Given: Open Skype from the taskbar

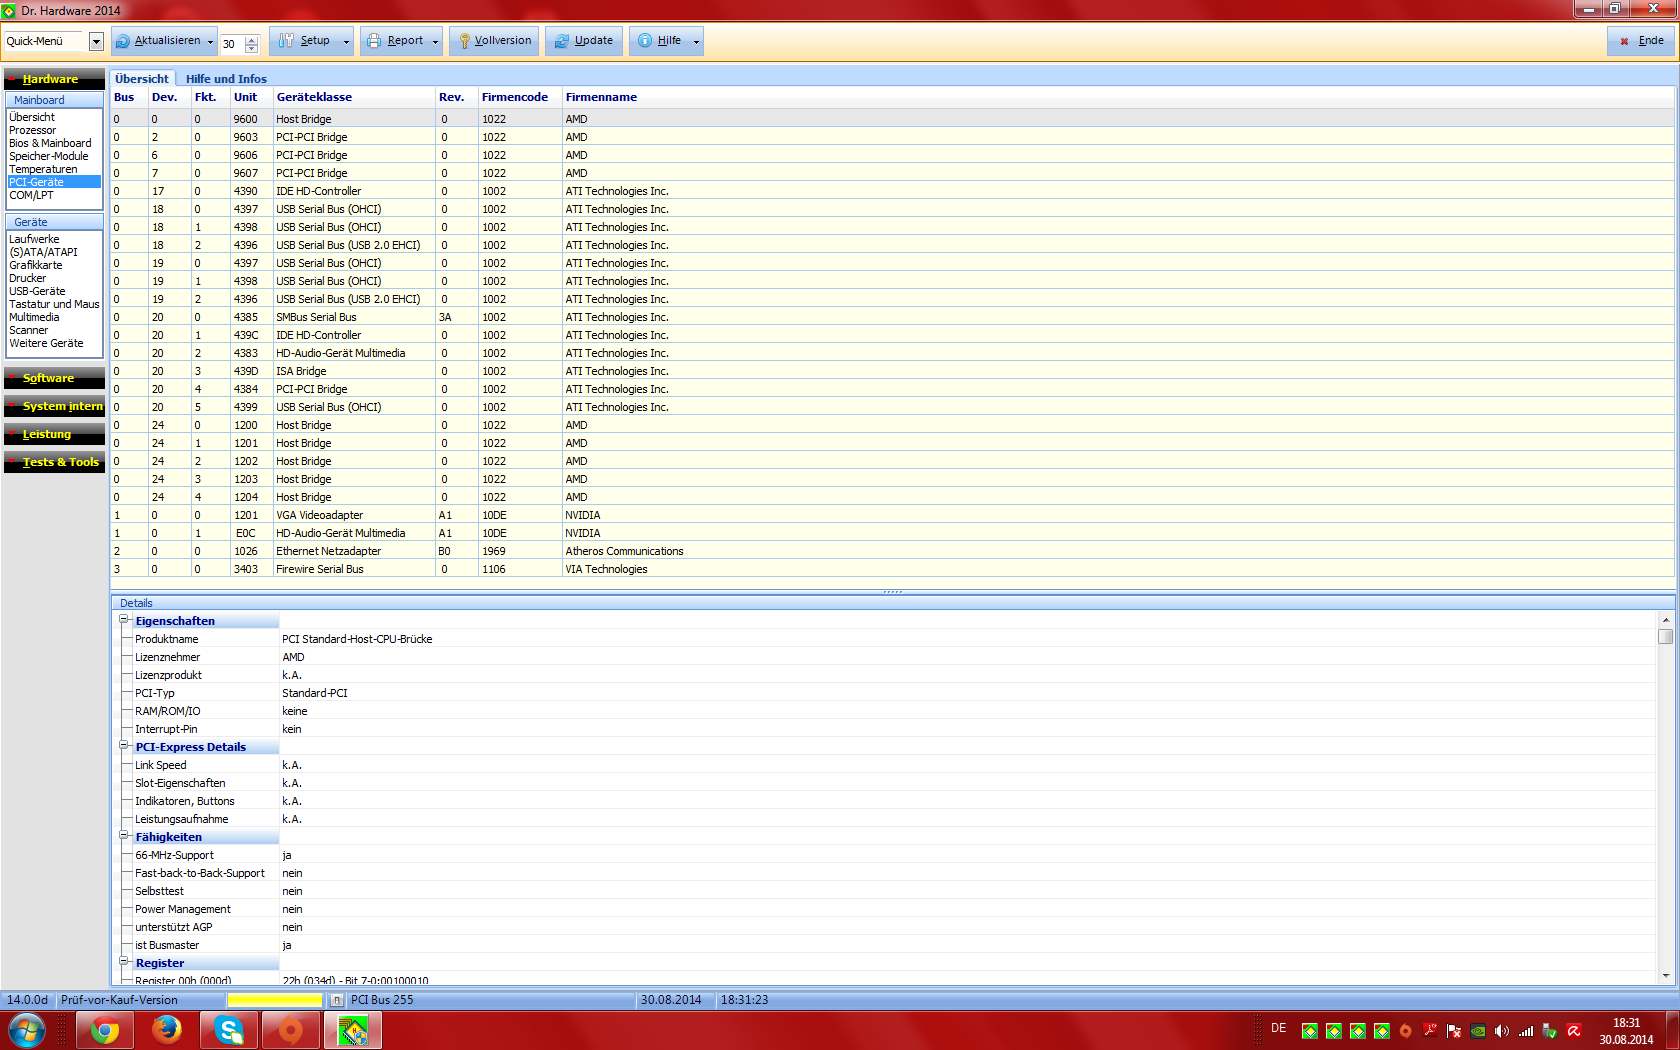Looking at the screenshot, I should (228, 1030).
